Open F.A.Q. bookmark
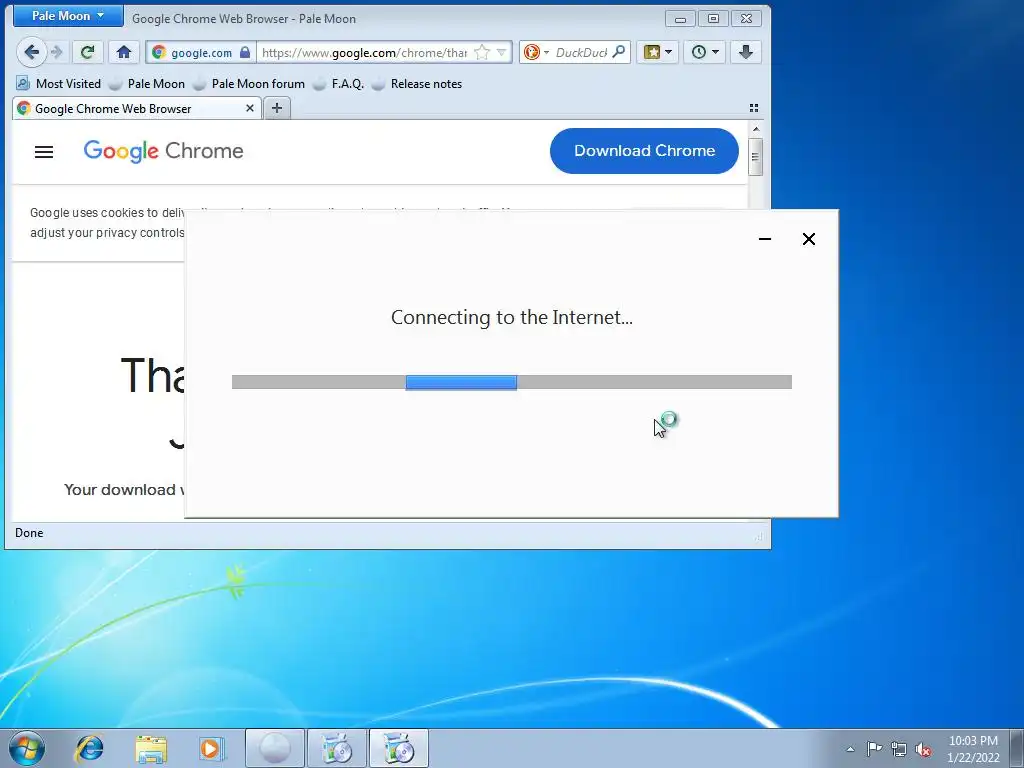 click(x=338, y=84)
